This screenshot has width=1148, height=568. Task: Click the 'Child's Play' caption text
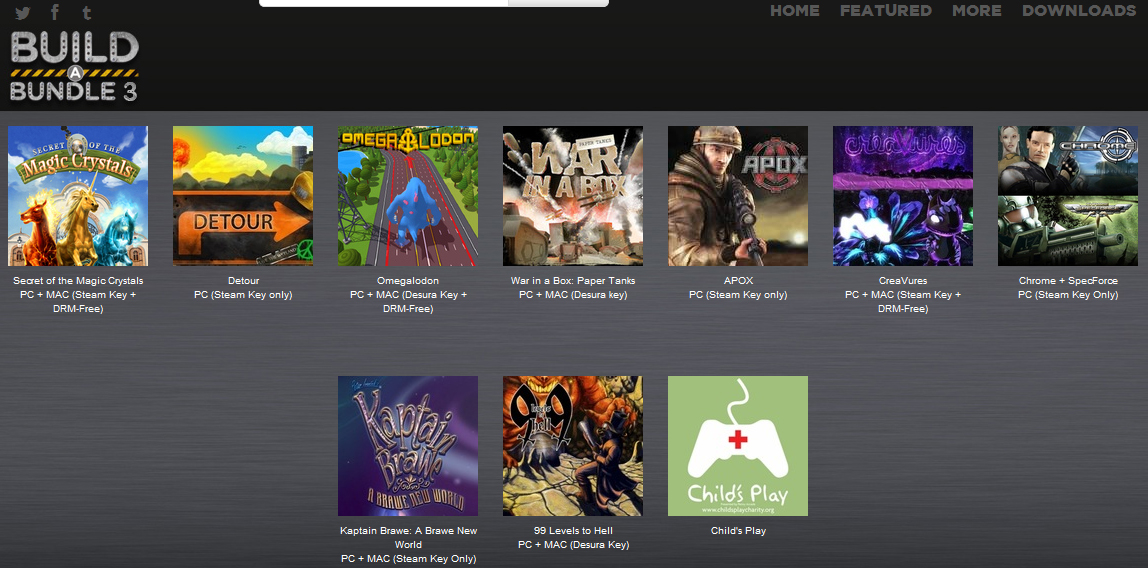pyautogui.click(x=738, y=531)
